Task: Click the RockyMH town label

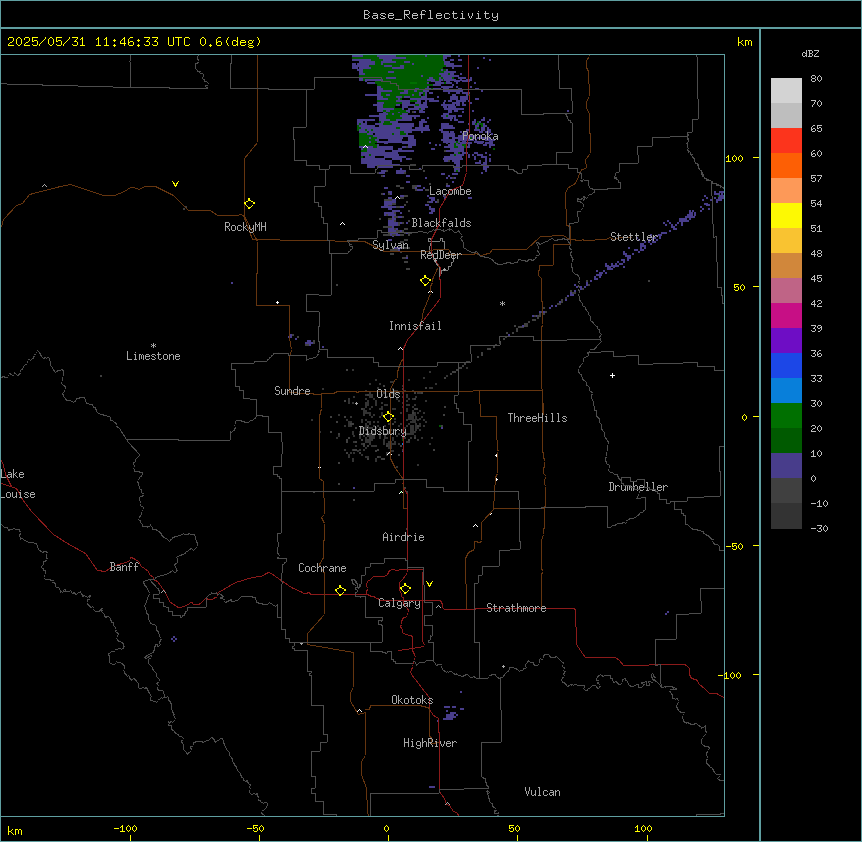Action: (245, 227)
